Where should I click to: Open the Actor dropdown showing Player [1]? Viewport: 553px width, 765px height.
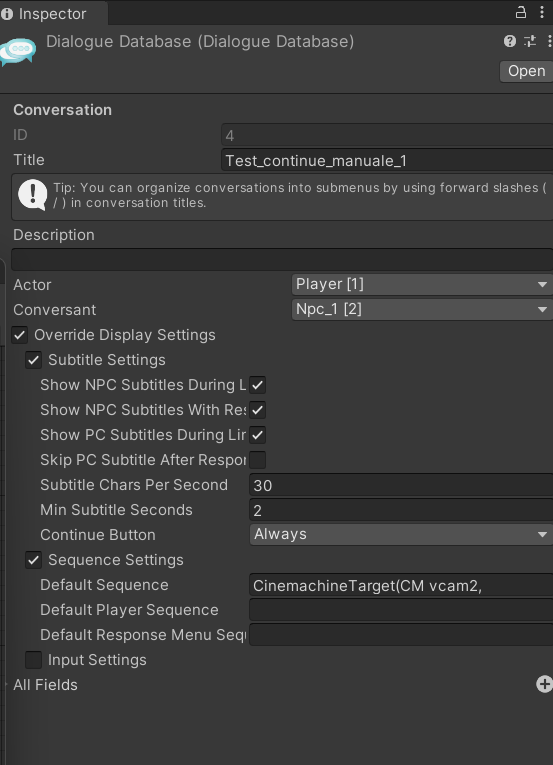[x=422, y=284]
